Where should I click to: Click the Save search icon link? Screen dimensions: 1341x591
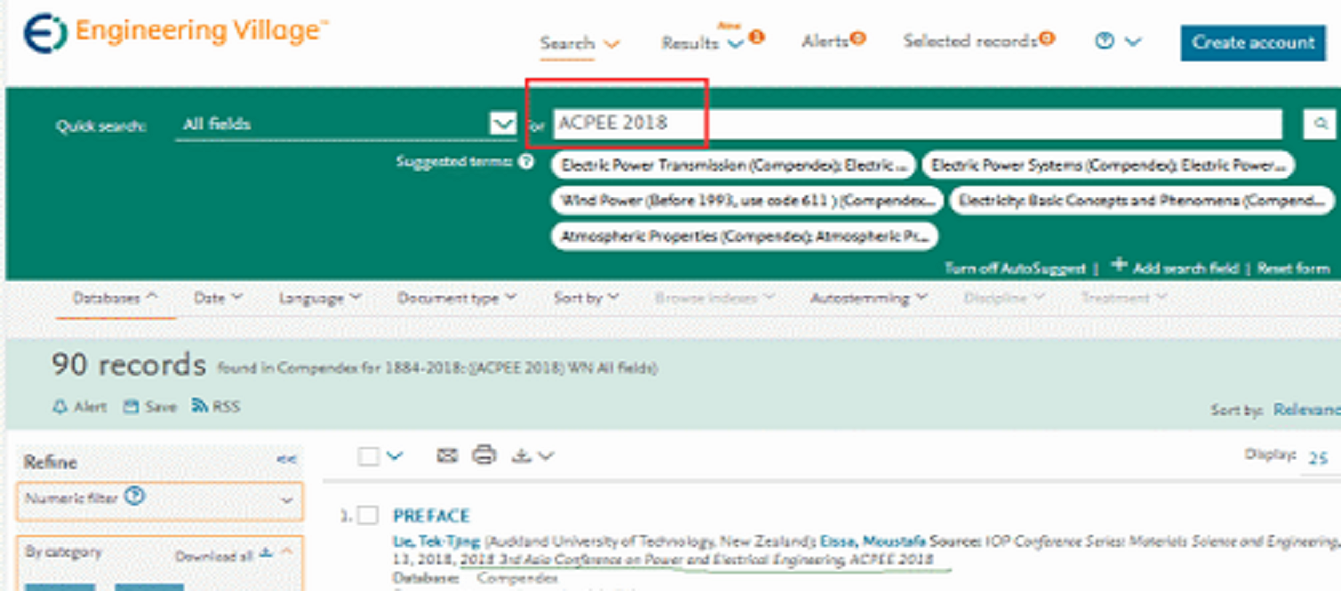click(x=150, y=407)
